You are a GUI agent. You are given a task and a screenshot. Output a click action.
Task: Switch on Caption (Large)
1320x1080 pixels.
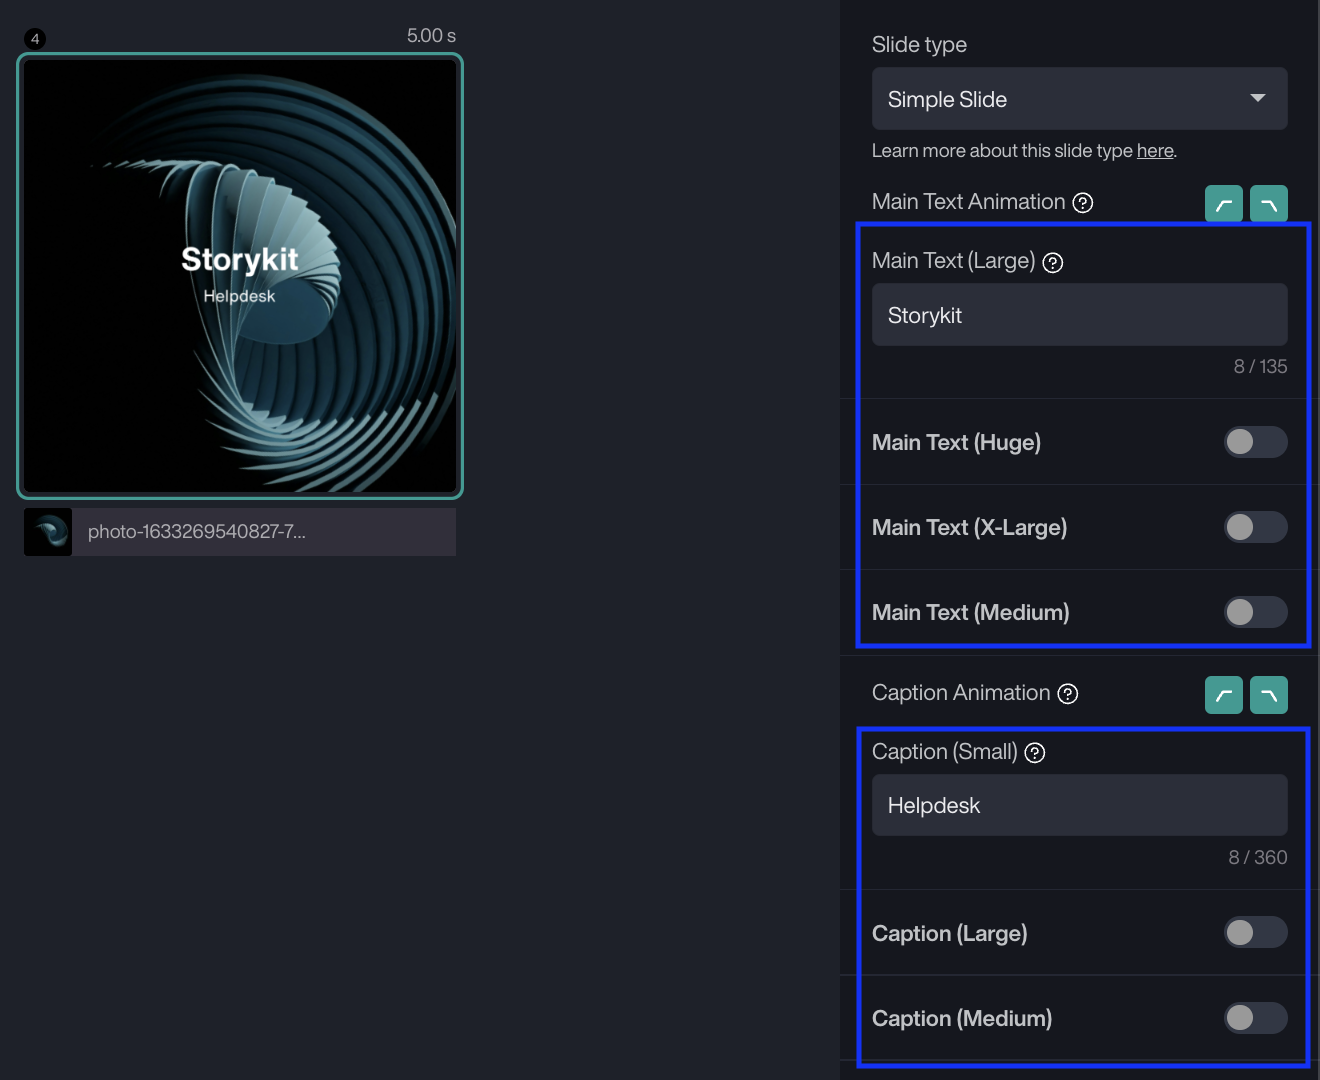[x=1255, y=933]
